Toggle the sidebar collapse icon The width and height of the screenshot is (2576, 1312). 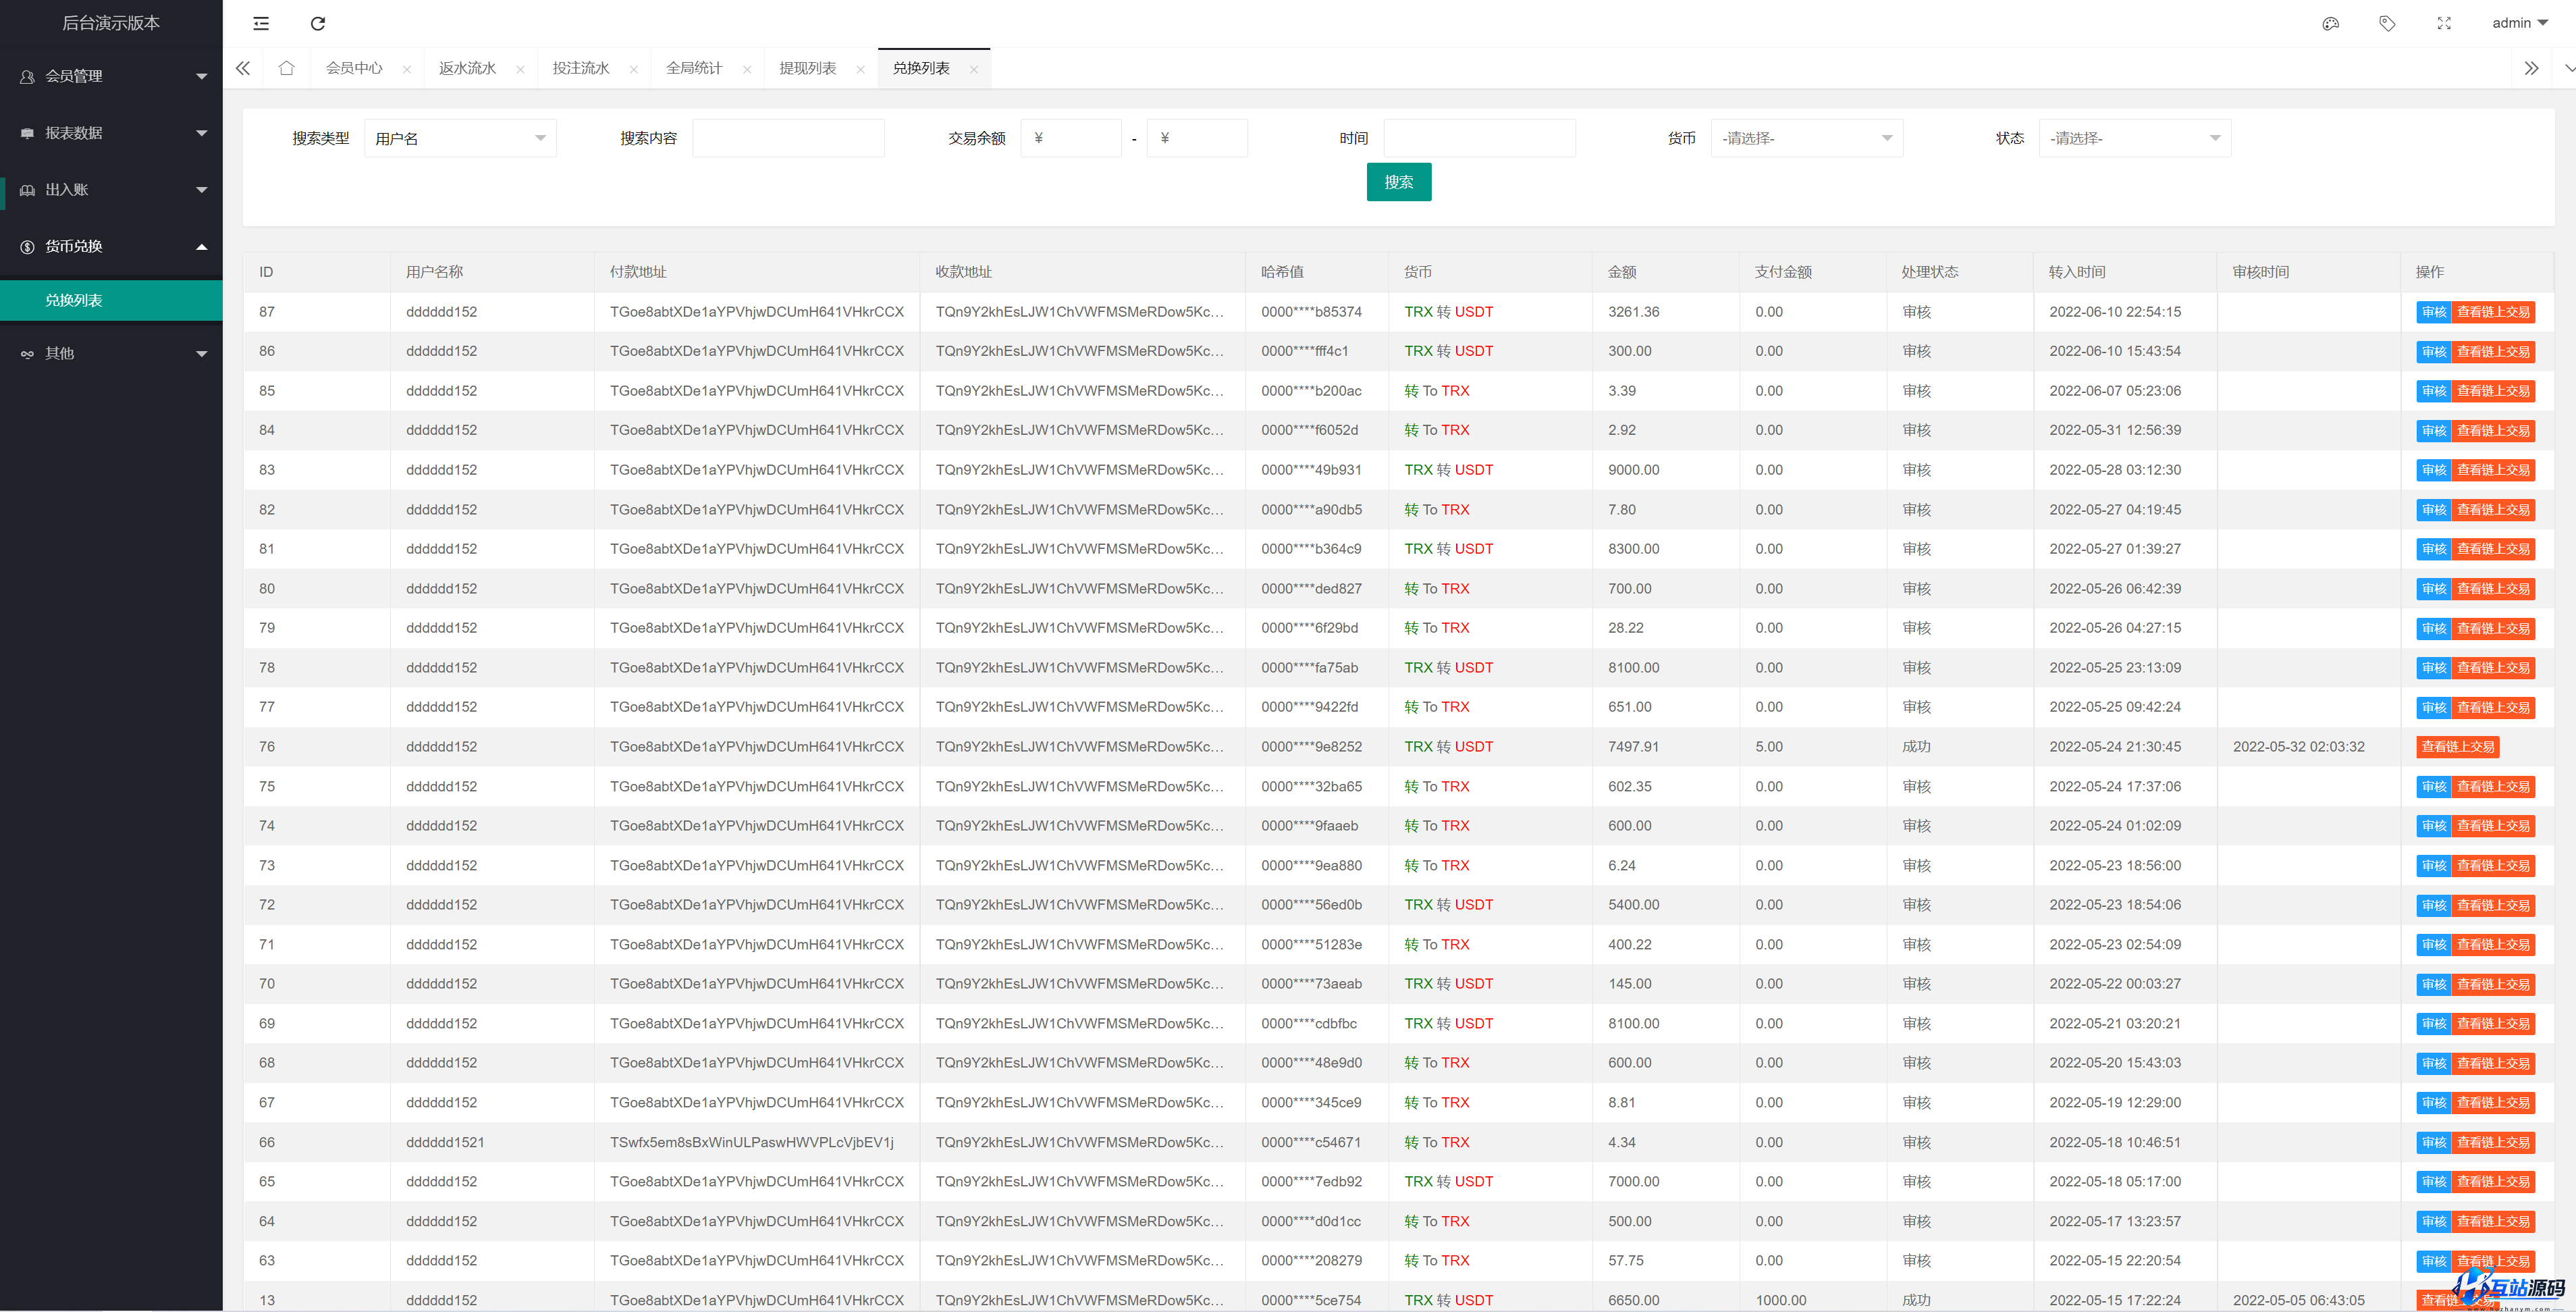tap(261, 23)
